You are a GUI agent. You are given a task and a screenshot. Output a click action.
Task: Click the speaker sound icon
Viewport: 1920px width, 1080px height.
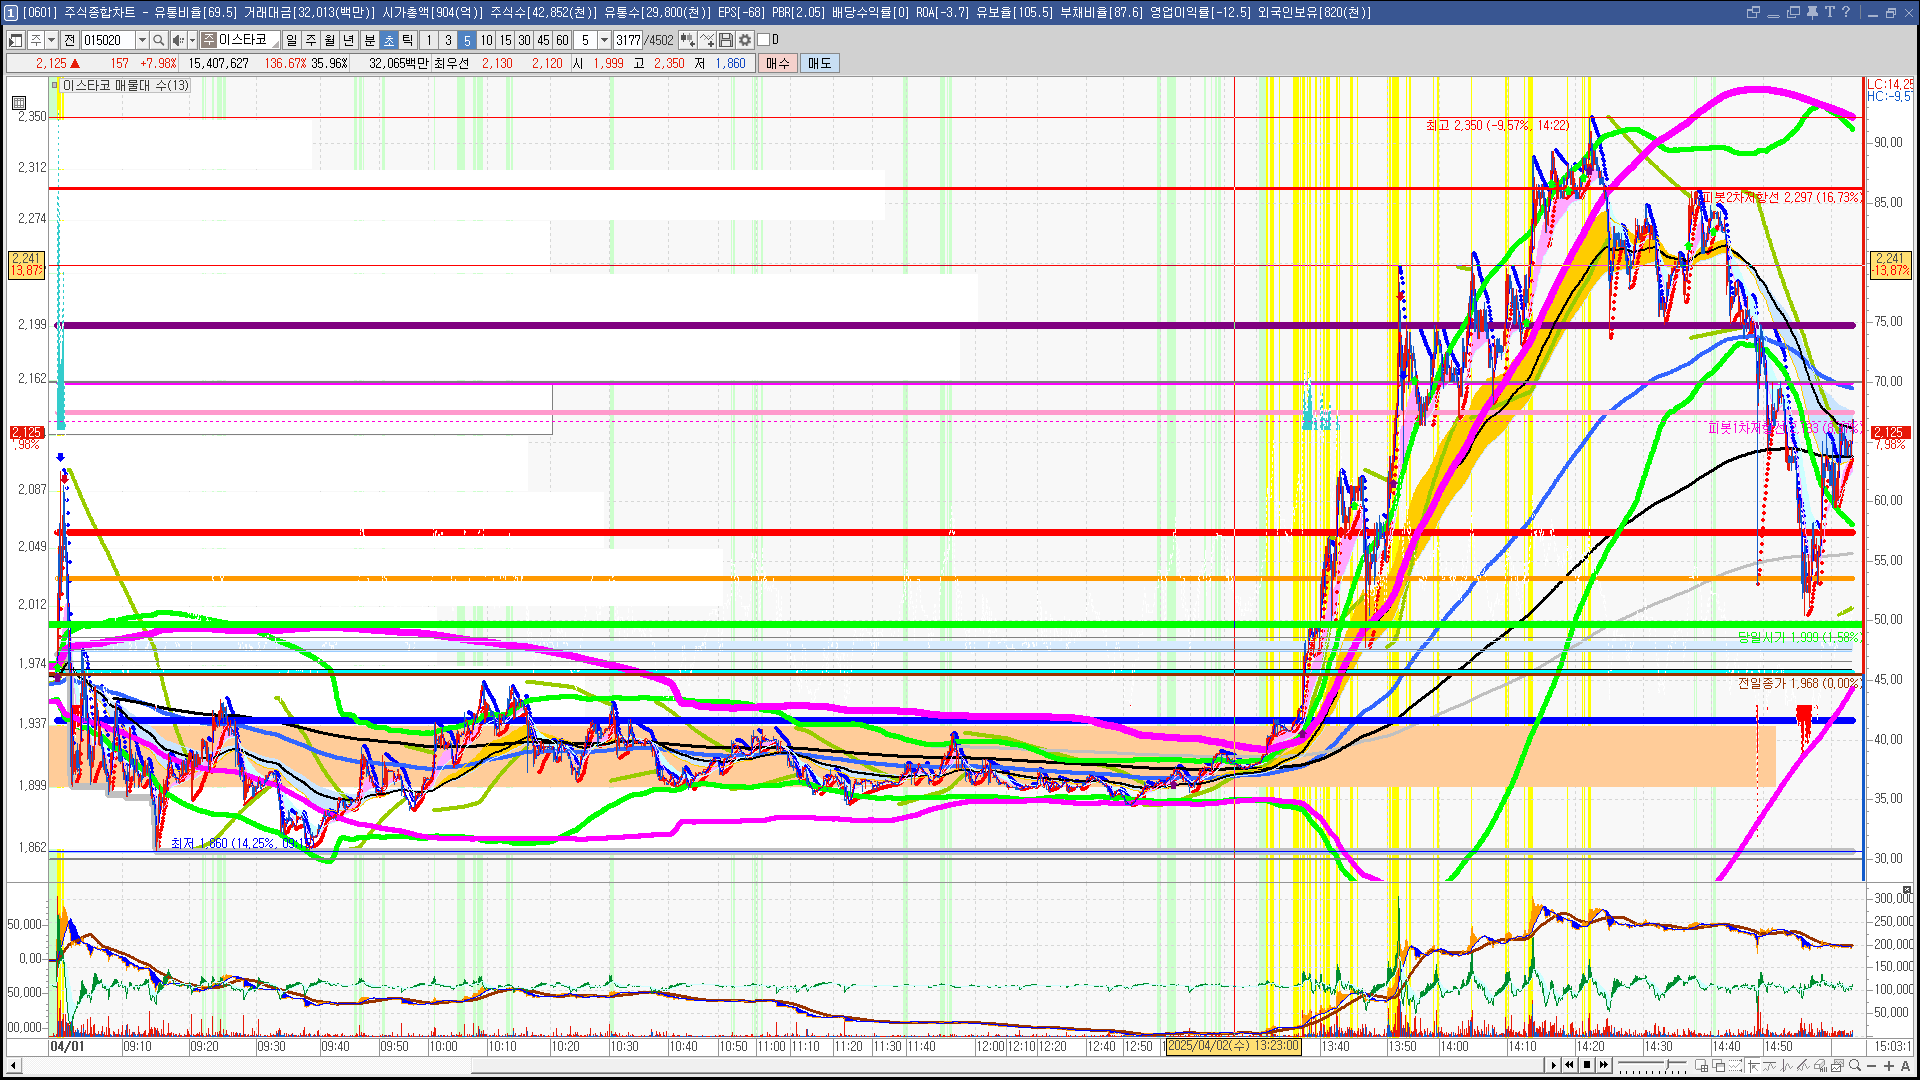click(177, 40)
